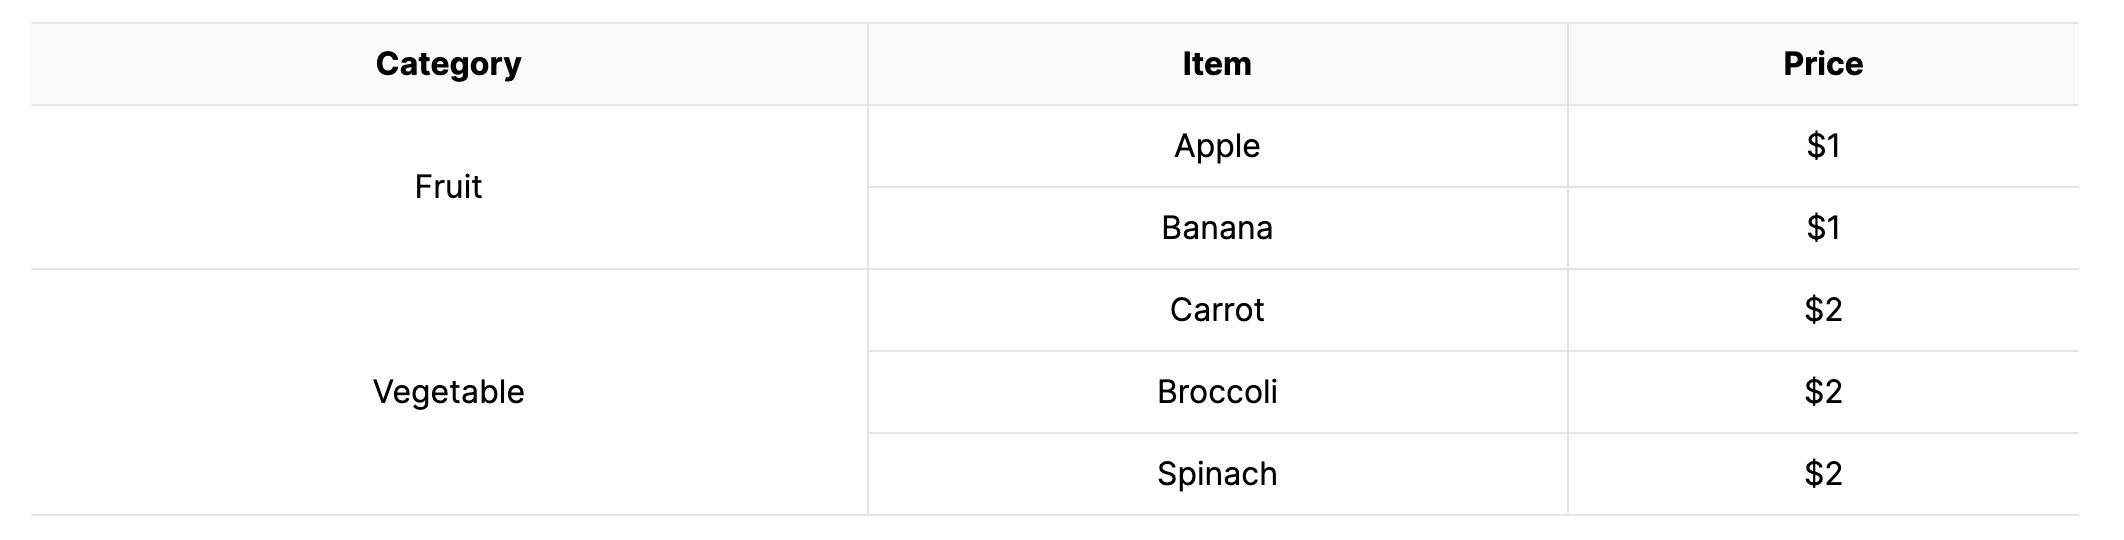Click divider between Item and Price headers
This screenshot has width=2124, height=540.
pos(1568,64)
